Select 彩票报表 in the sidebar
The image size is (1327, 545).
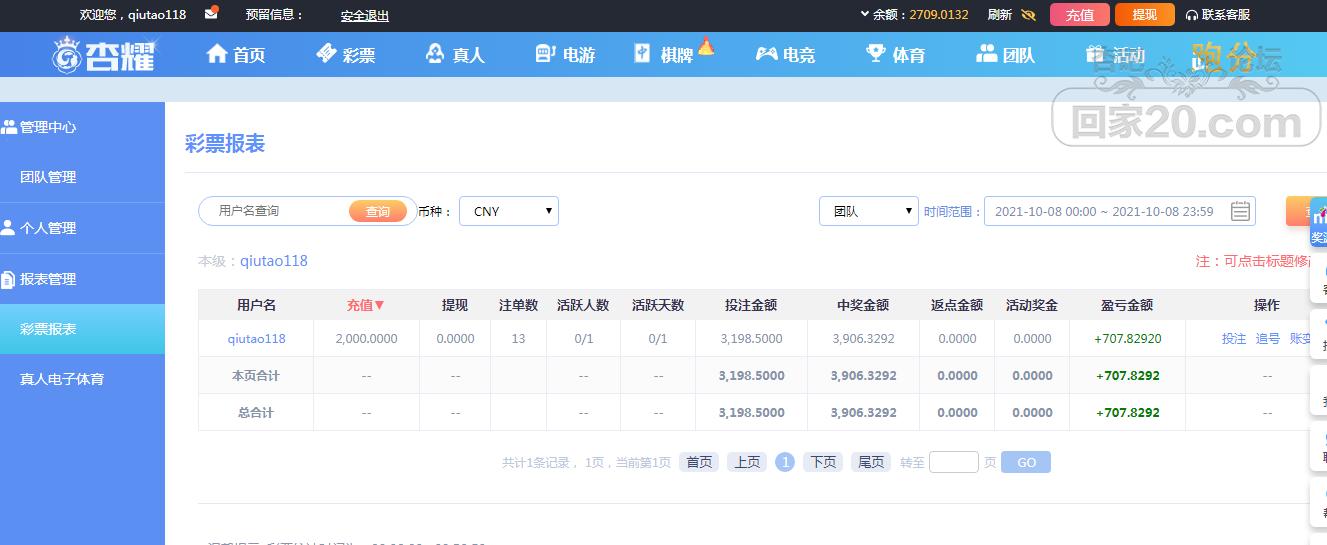point(82,329)
